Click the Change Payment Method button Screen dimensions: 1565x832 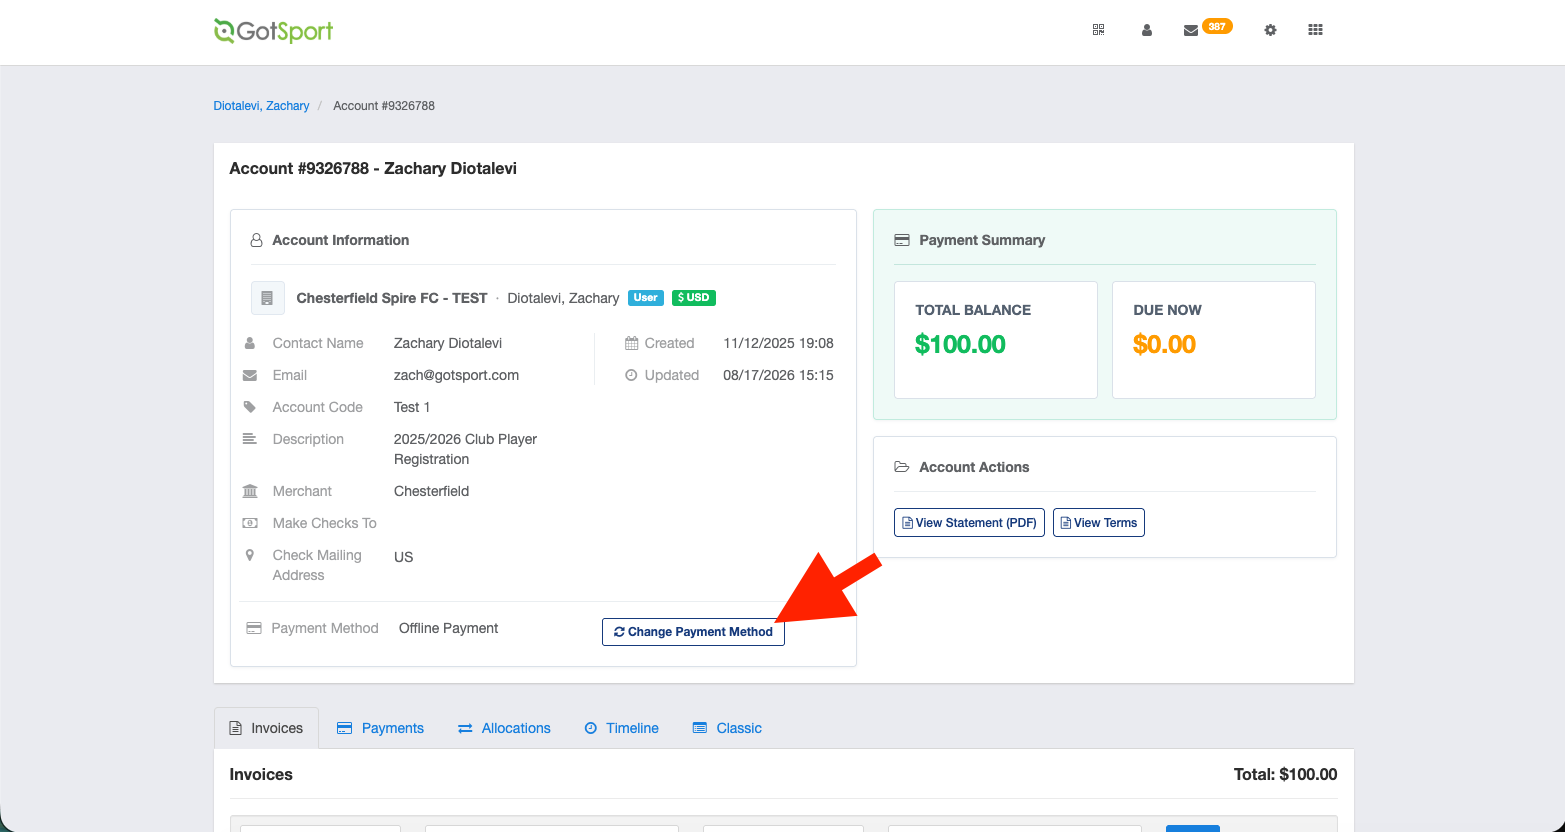coord(693,632)
